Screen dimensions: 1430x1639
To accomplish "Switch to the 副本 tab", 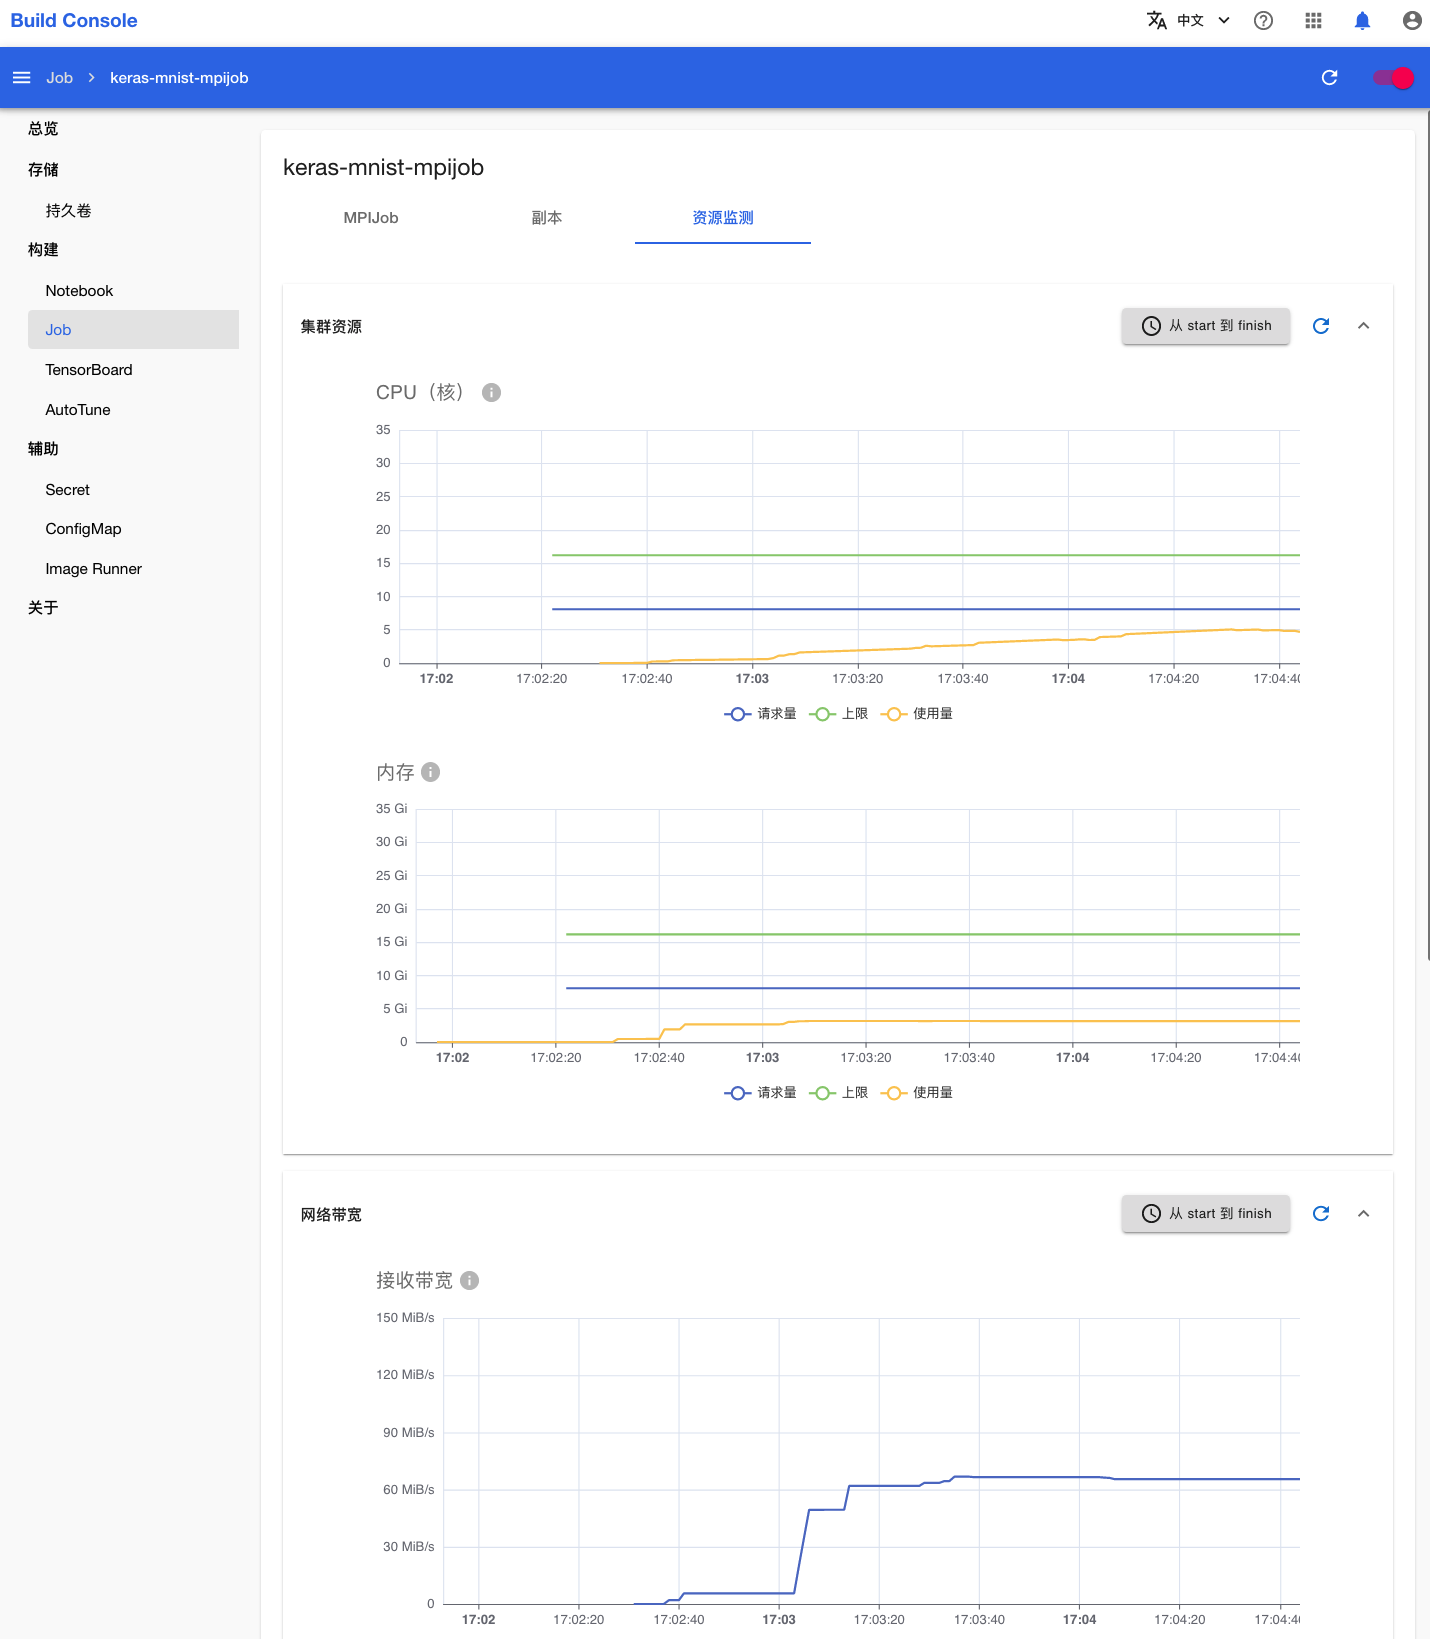I will click(x=547, y=218).
